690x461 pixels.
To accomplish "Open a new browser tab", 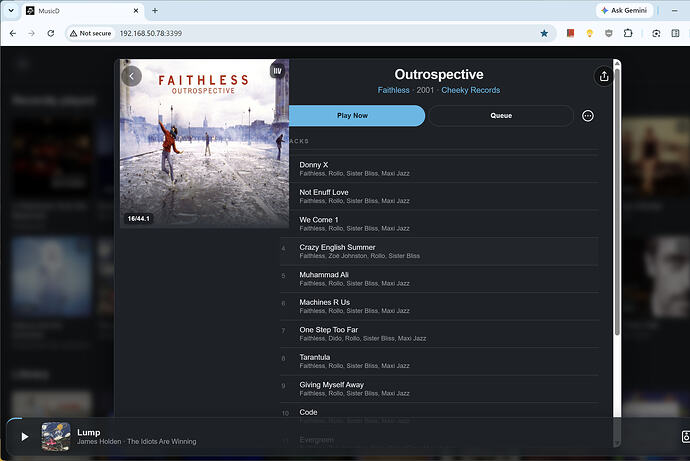I will click(x=155, y=11).
